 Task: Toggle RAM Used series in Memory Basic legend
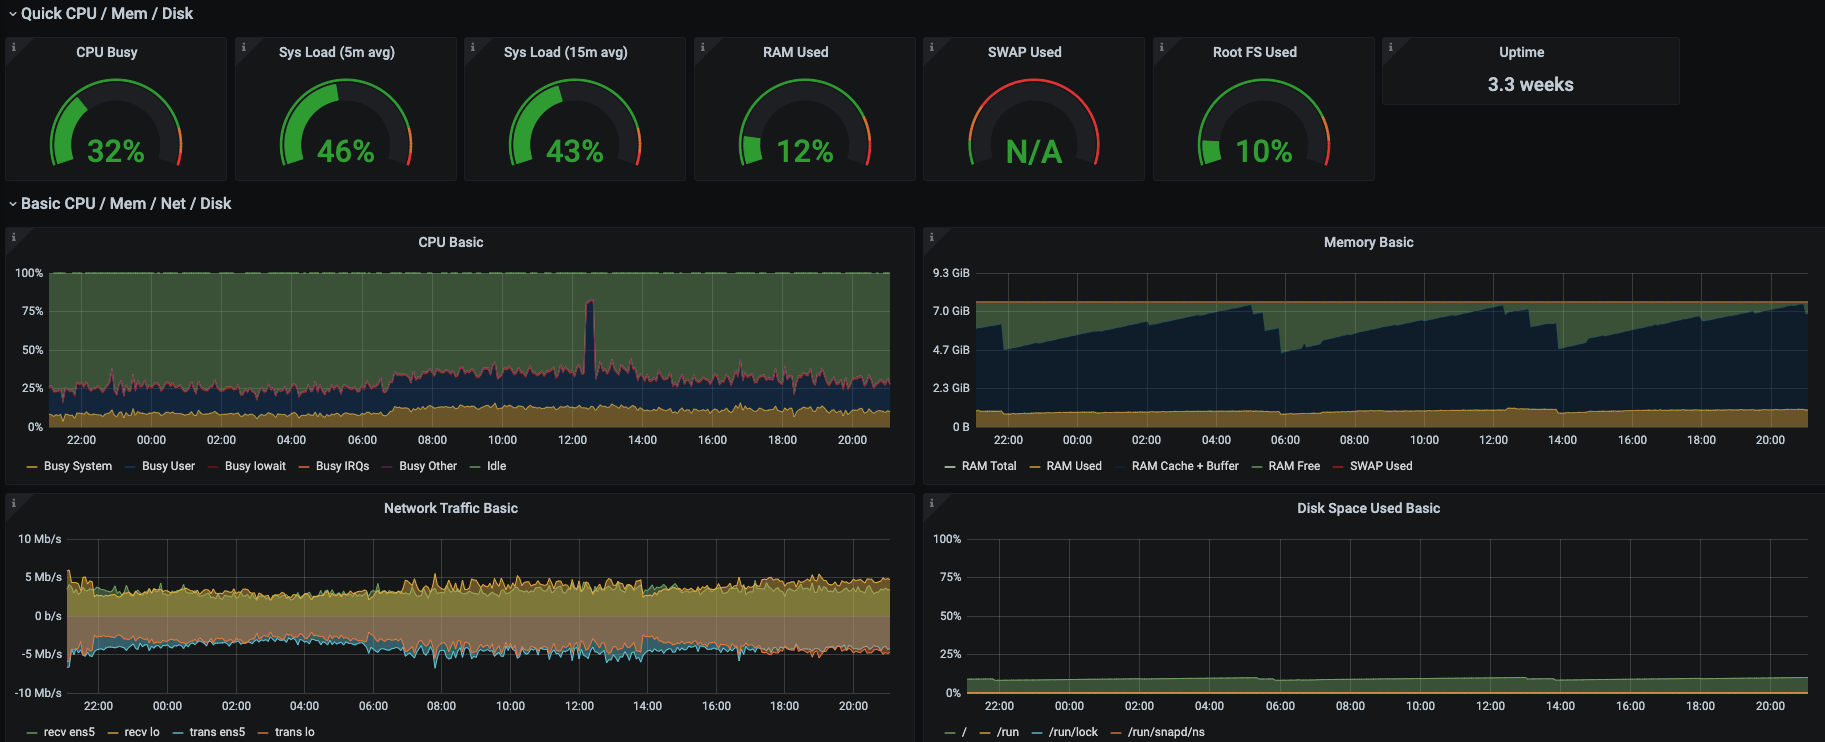(1074, 466)
